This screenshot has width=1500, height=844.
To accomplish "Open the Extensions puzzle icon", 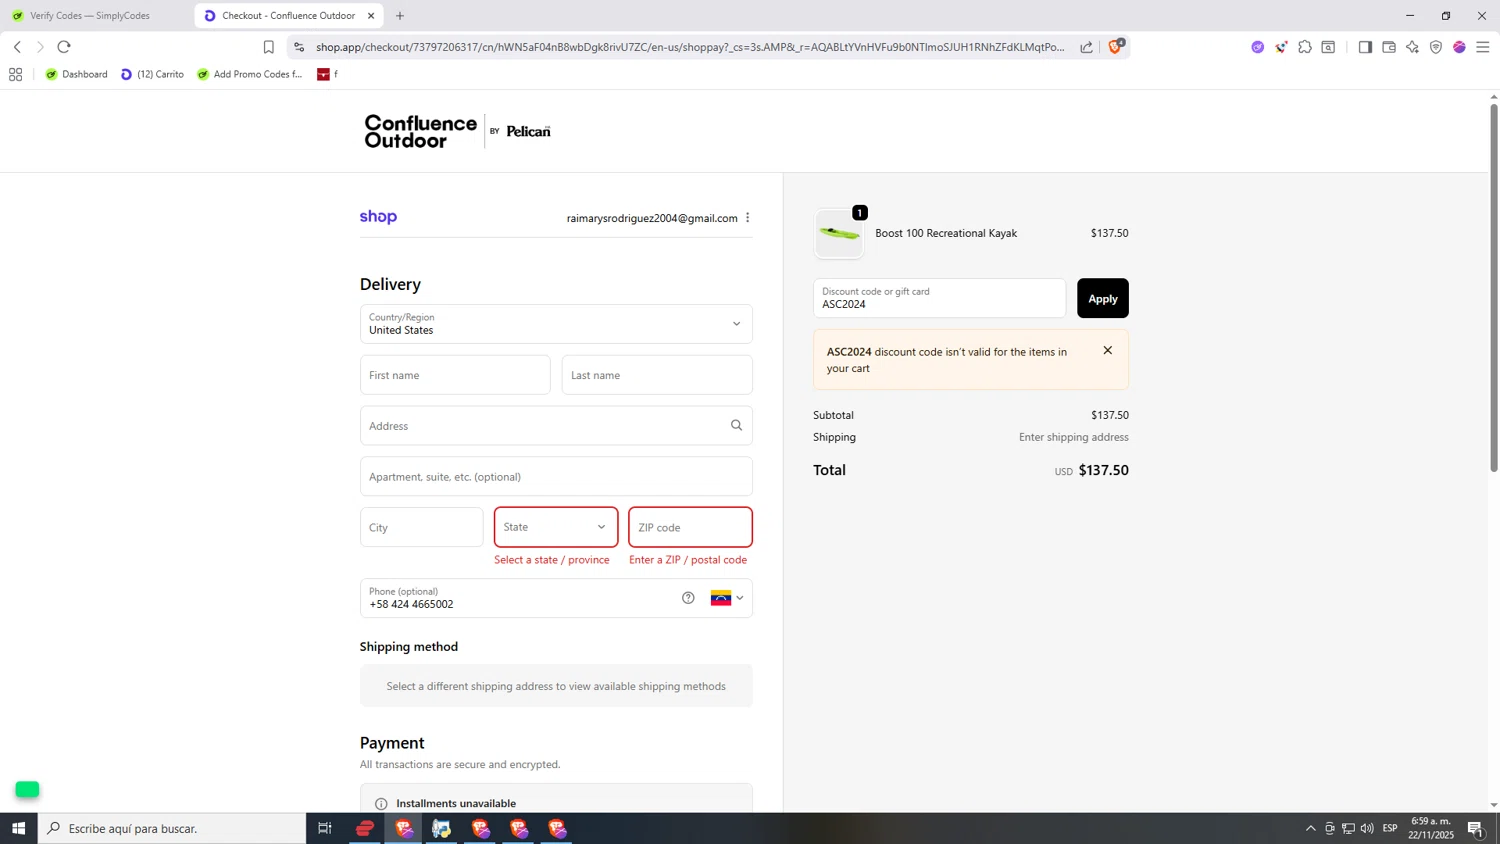I will pyautogui.click(x=1305, y=47).
